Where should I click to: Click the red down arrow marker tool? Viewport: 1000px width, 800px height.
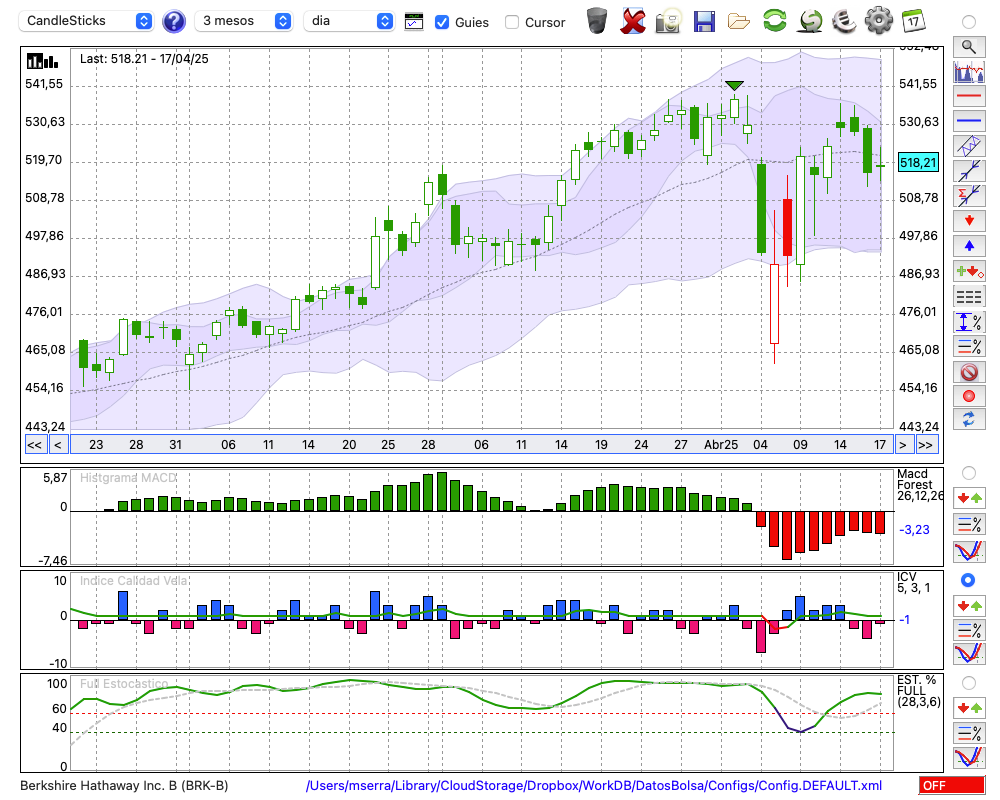click(969, 221)
